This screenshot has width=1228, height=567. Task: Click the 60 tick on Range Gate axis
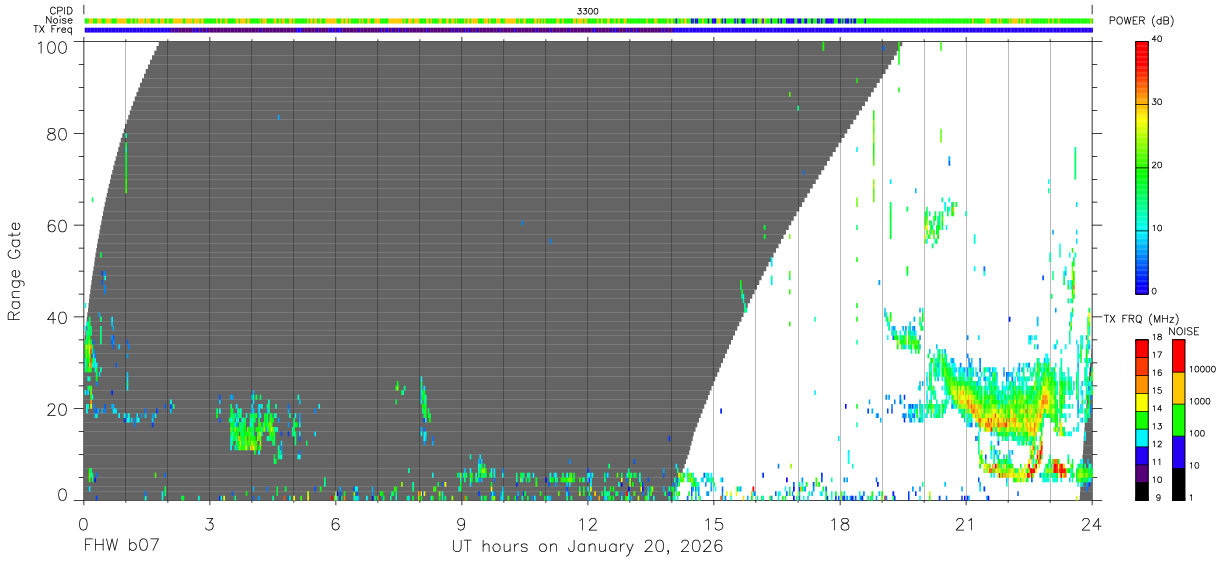pyautogui.click(x=59, y=225)
